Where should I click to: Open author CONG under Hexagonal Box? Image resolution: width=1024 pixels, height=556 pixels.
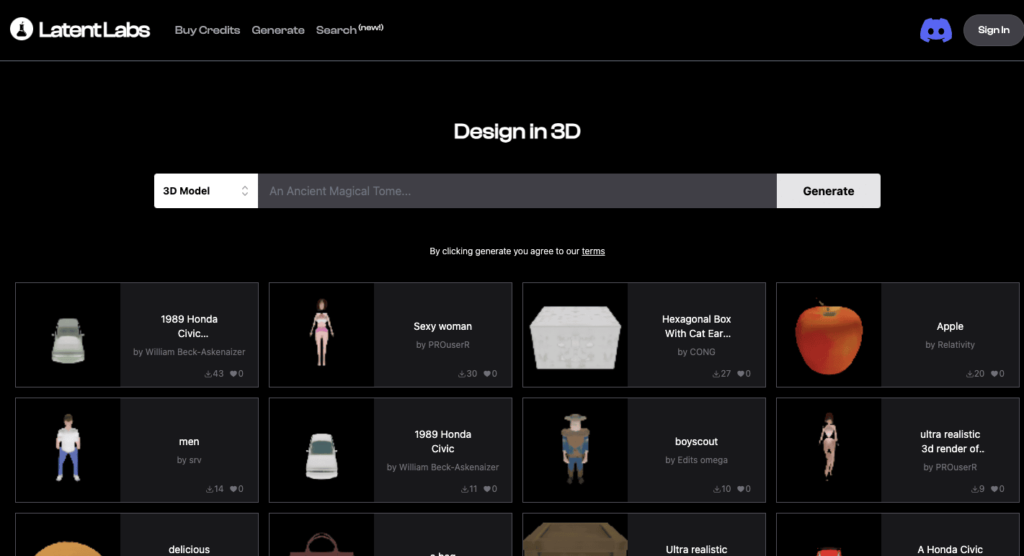[x=703, y=352]
